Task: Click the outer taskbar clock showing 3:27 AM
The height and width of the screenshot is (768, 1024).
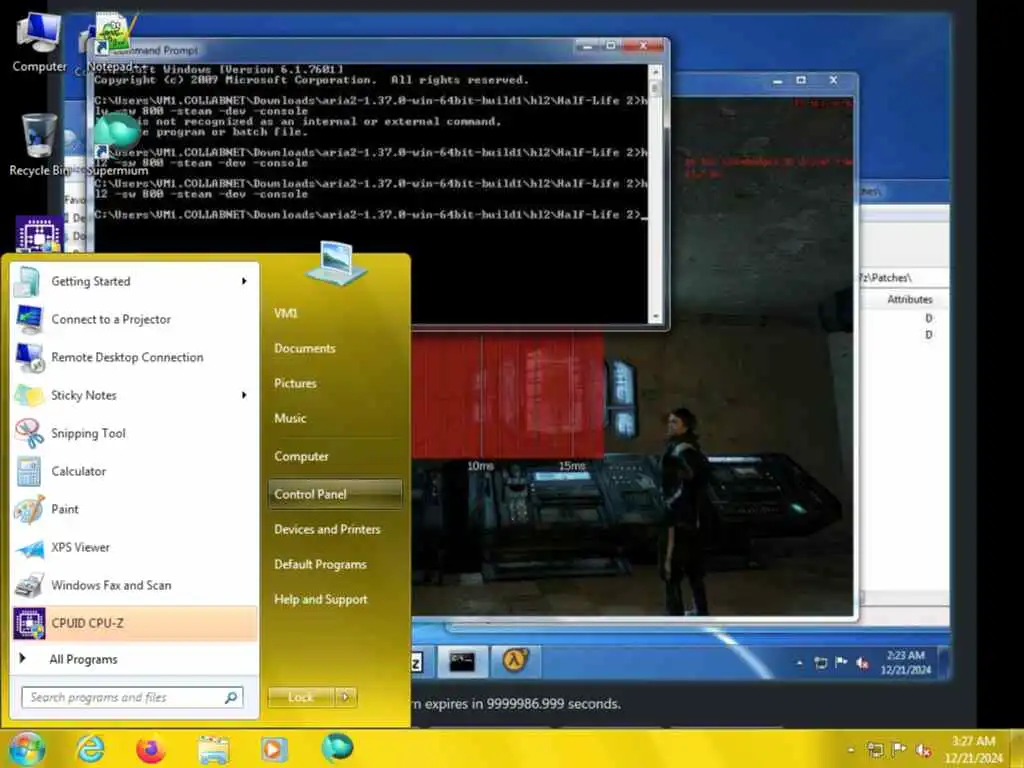Action: pyautogui.click(x=973, y=749)
